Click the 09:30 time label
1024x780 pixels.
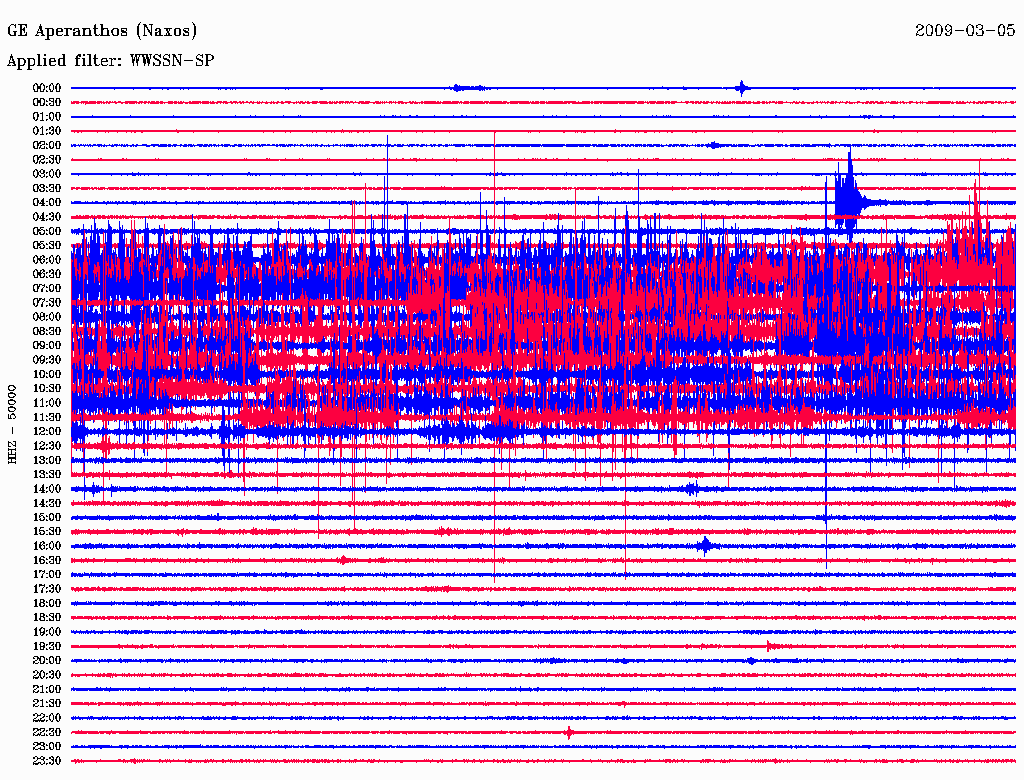(x=47, y=360)
